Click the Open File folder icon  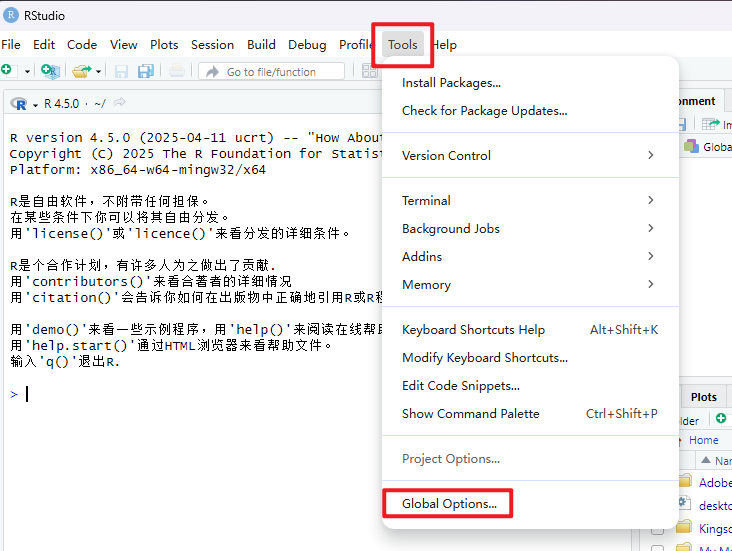tap(80, 71)
